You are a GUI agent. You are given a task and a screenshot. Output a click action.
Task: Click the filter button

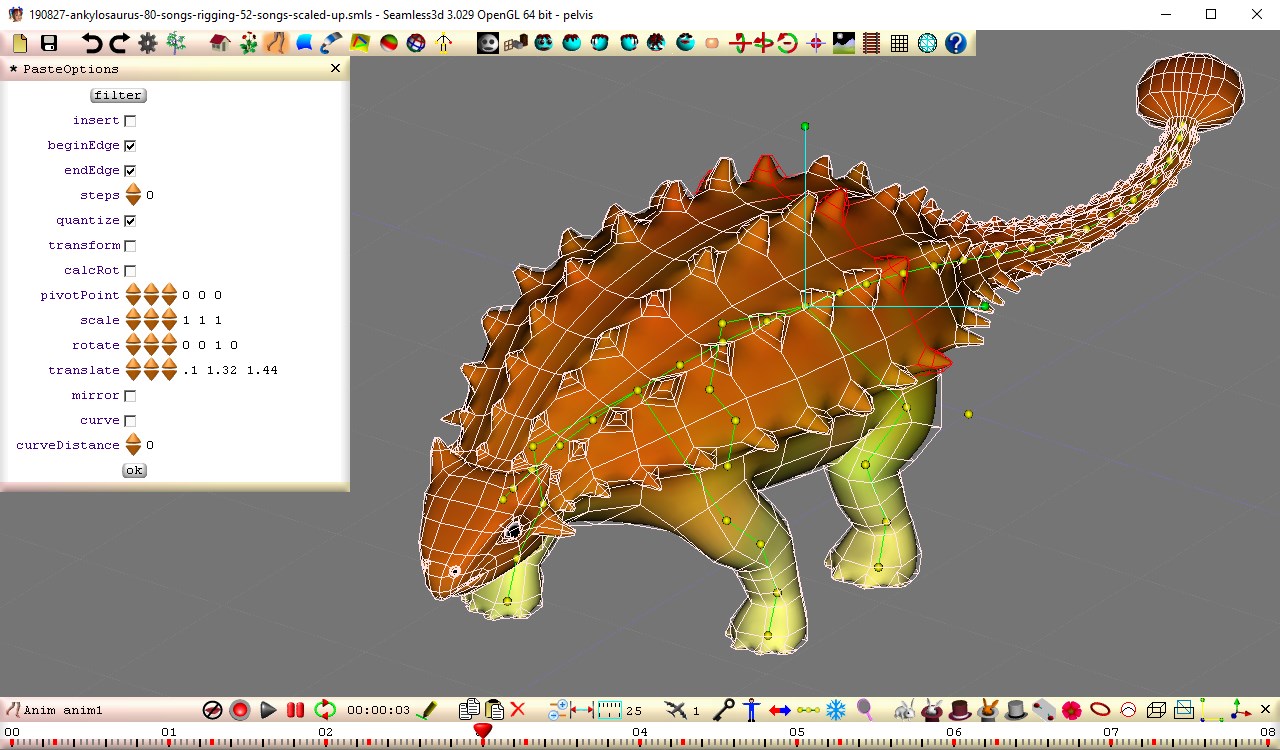pyautogui.click(x=118, y=94)
